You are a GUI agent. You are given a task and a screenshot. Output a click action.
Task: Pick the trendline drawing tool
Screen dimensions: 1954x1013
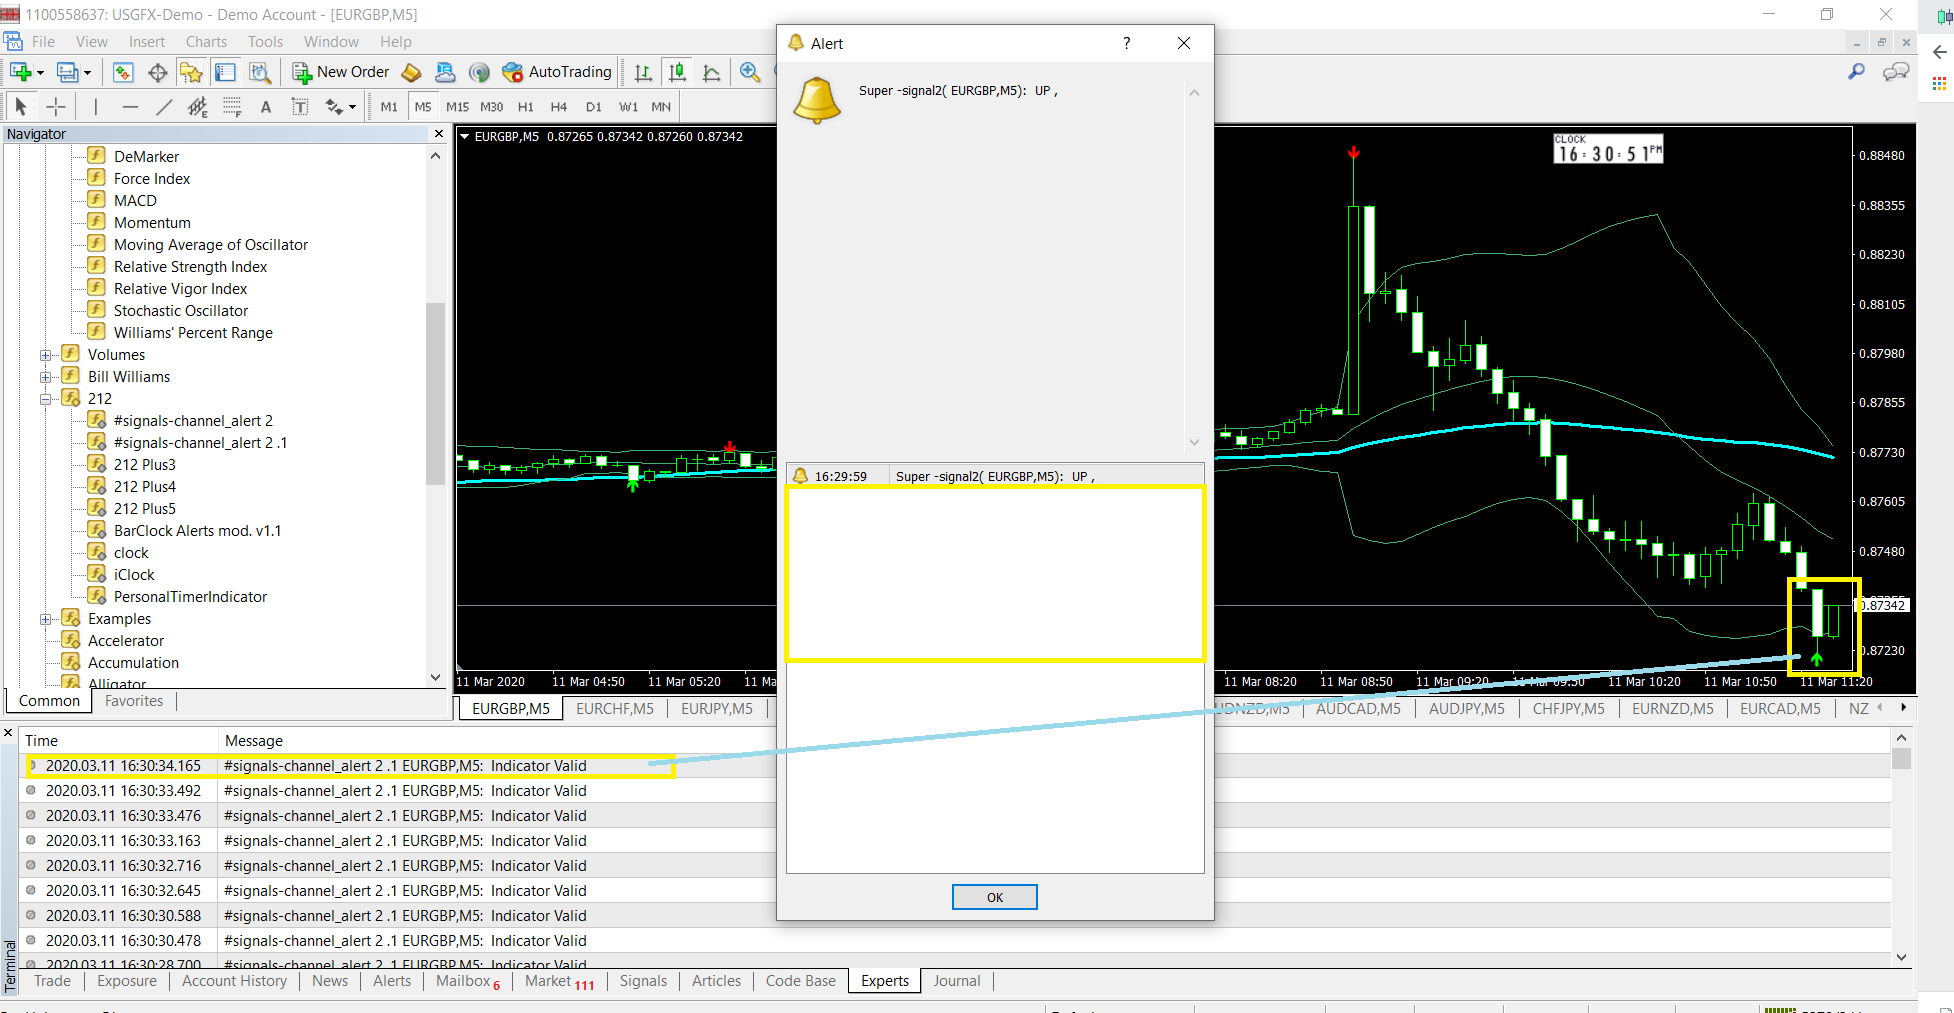coord(164,107)
